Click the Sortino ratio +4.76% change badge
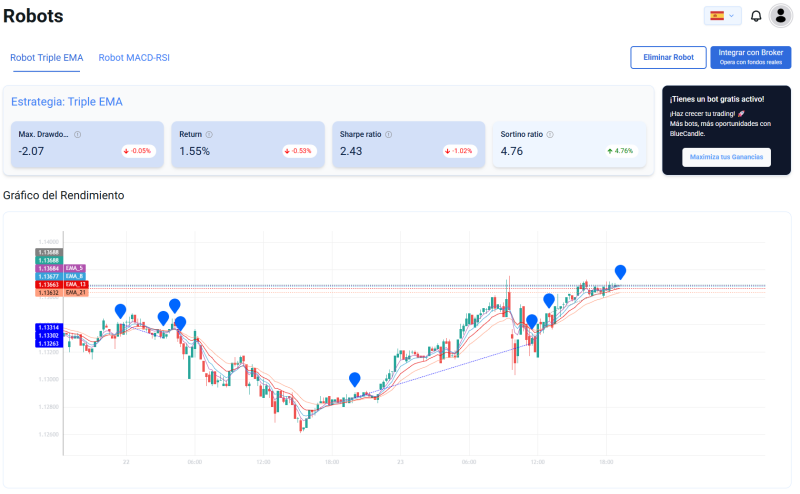 (620, 151)
